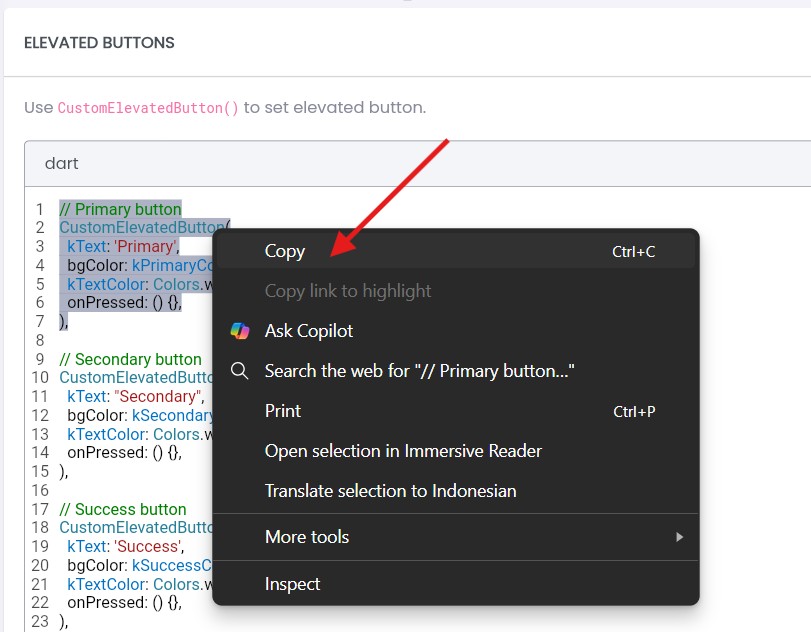The width and height of the screenshot is (811, 632).
Task: Click the greyed Copy link to highlight entry
Action: click(348, 291)
